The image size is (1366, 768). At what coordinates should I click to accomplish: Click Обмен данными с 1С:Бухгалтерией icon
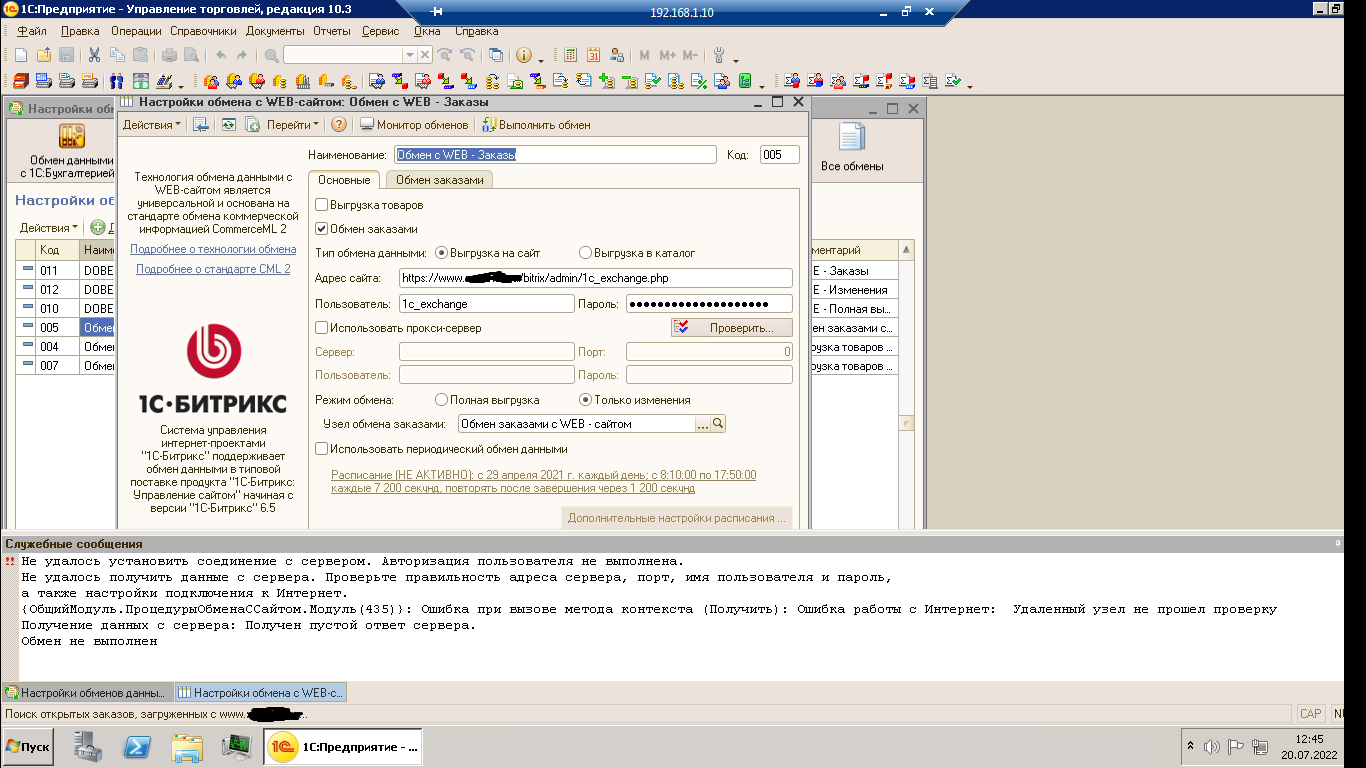71,136
